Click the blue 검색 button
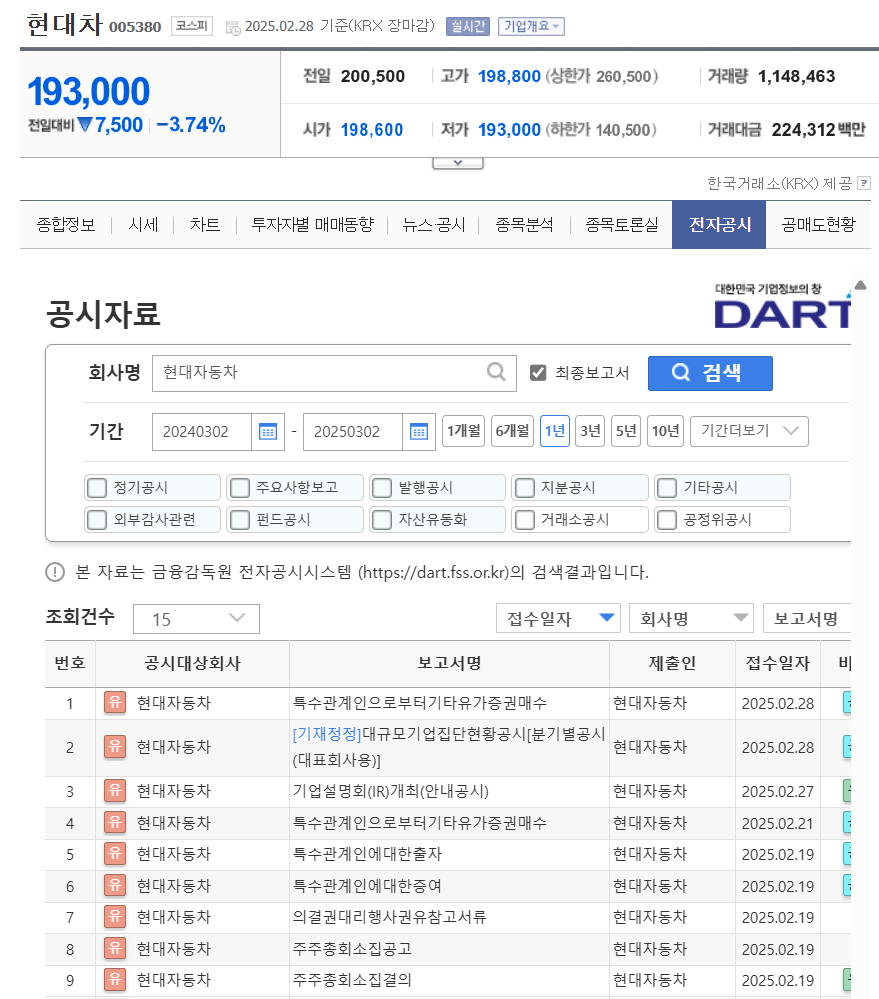879x999 pixels. point(710,373)
